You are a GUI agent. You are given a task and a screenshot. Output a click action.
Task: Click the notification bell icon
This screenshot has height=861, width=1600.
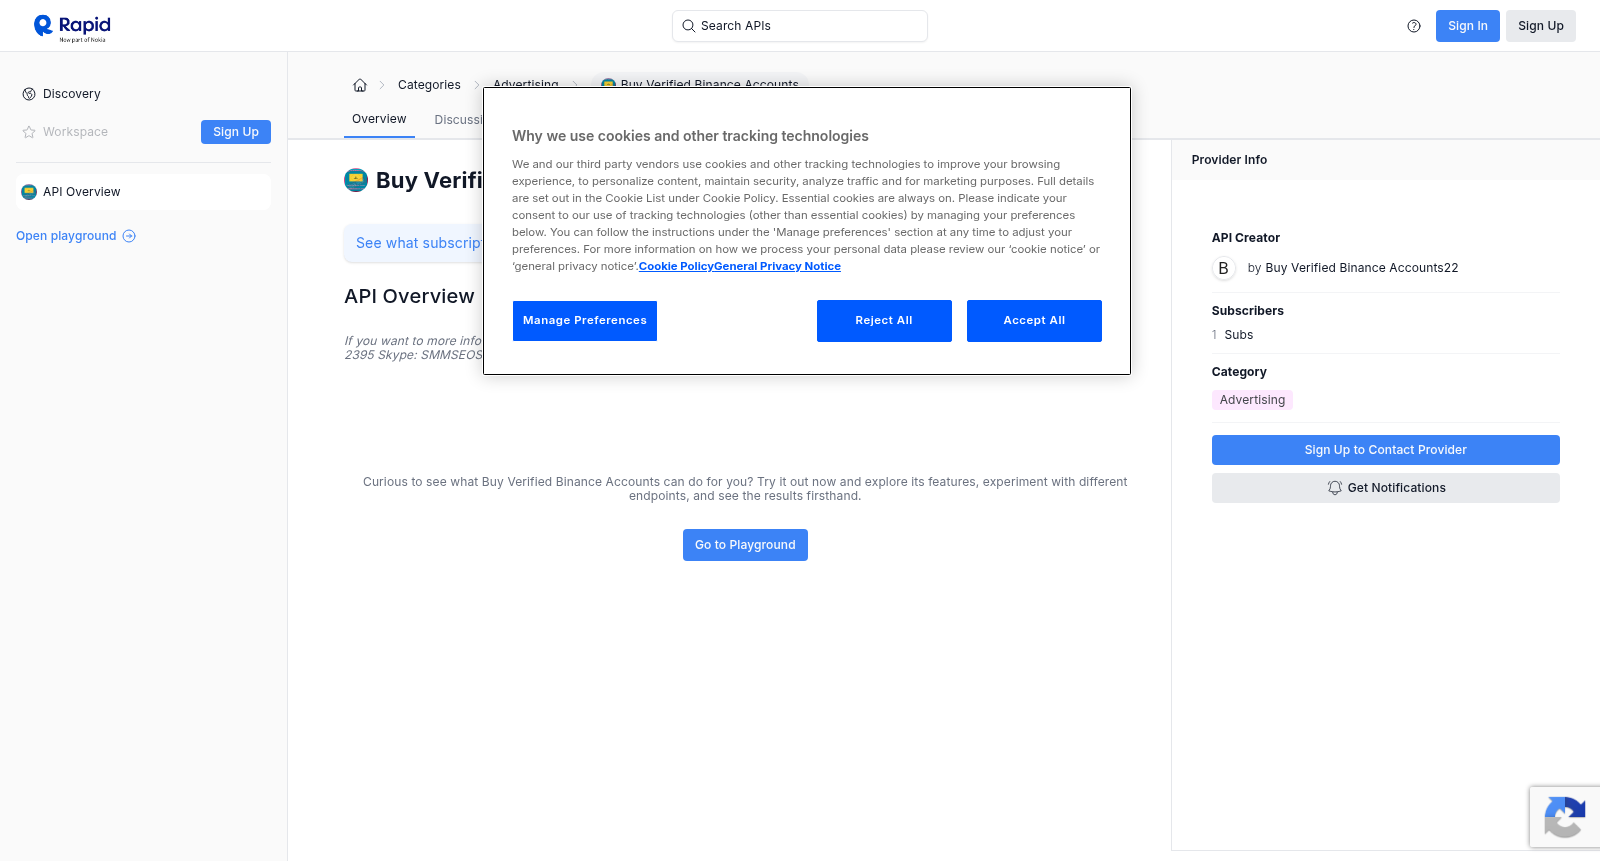[x=1335, y=488]
